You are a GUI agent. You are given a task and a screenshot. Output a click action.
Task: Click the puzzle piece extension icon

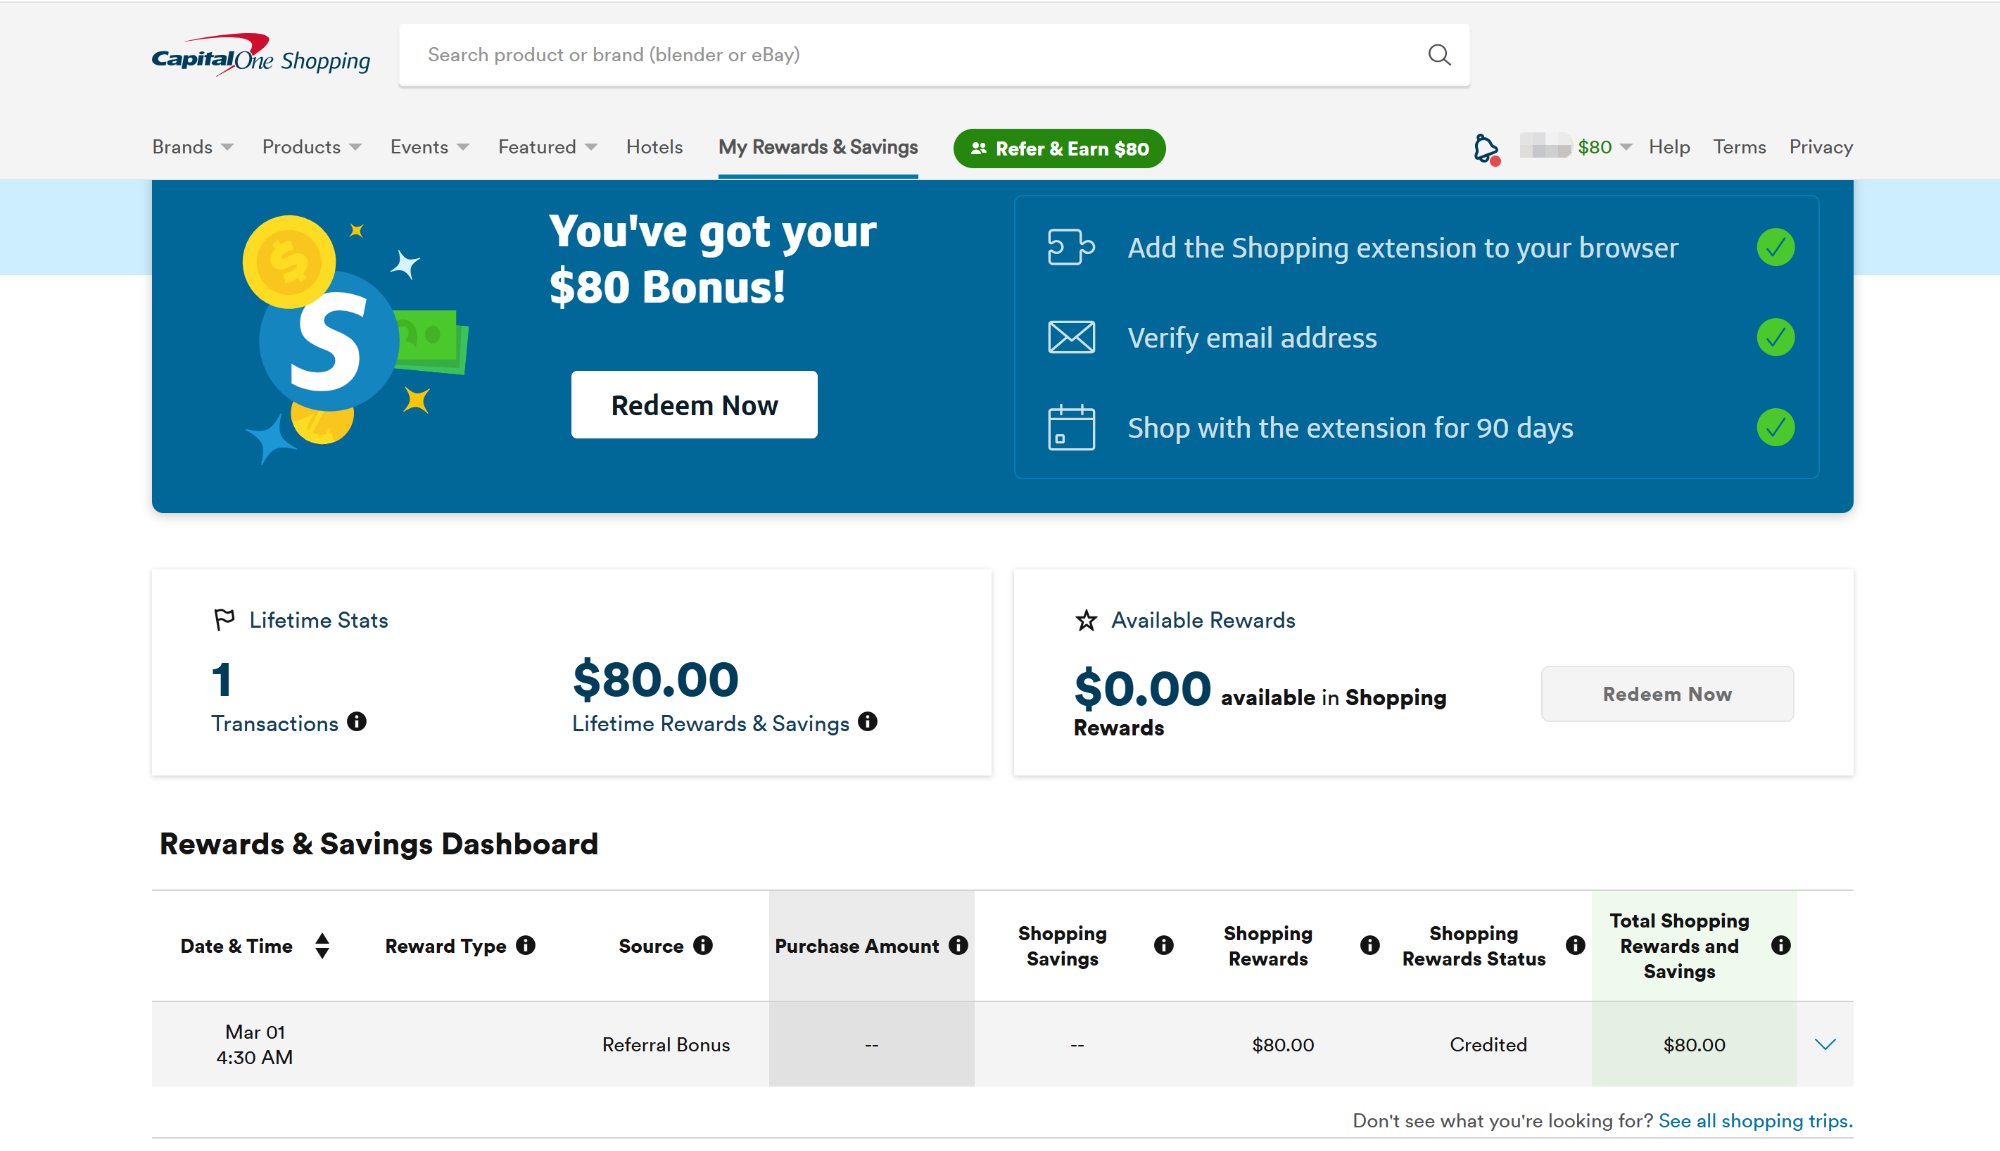(x=1071, y=247)
